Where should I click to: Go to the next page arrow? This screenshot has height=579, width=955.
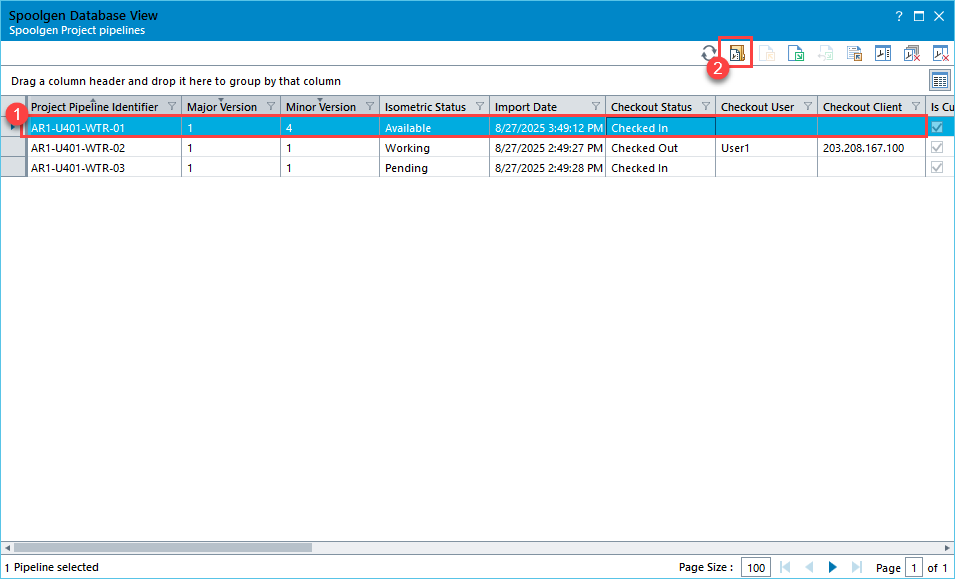832,568
